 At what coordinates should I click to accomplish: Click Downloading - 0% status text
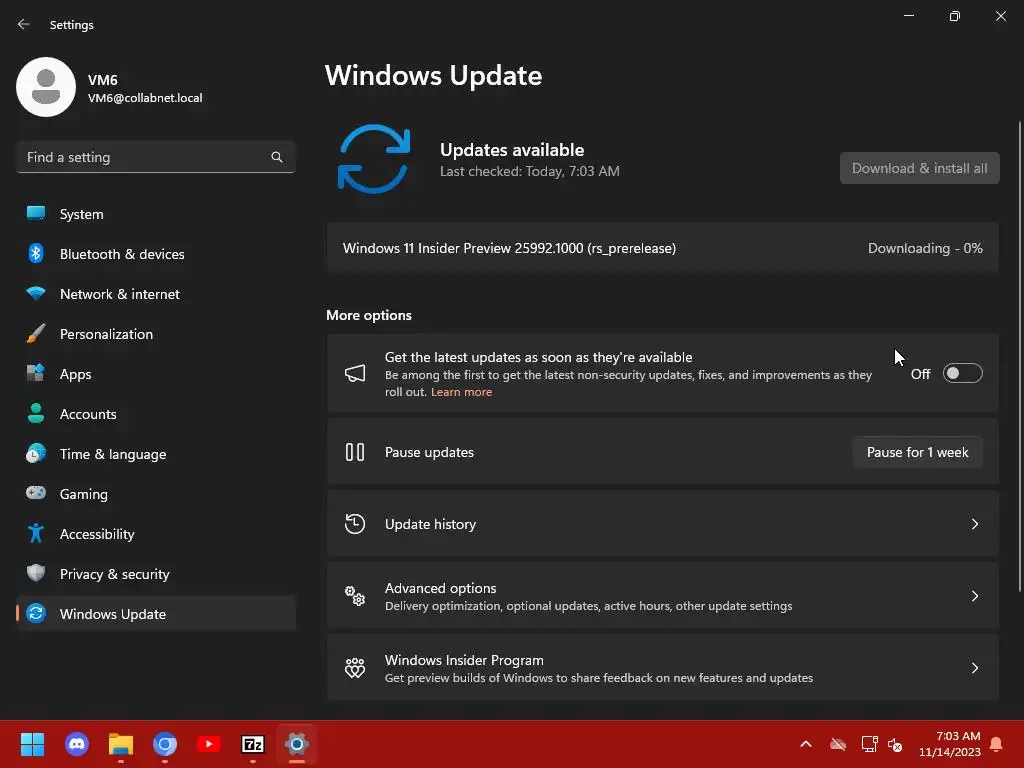click(x=925, y=248)
